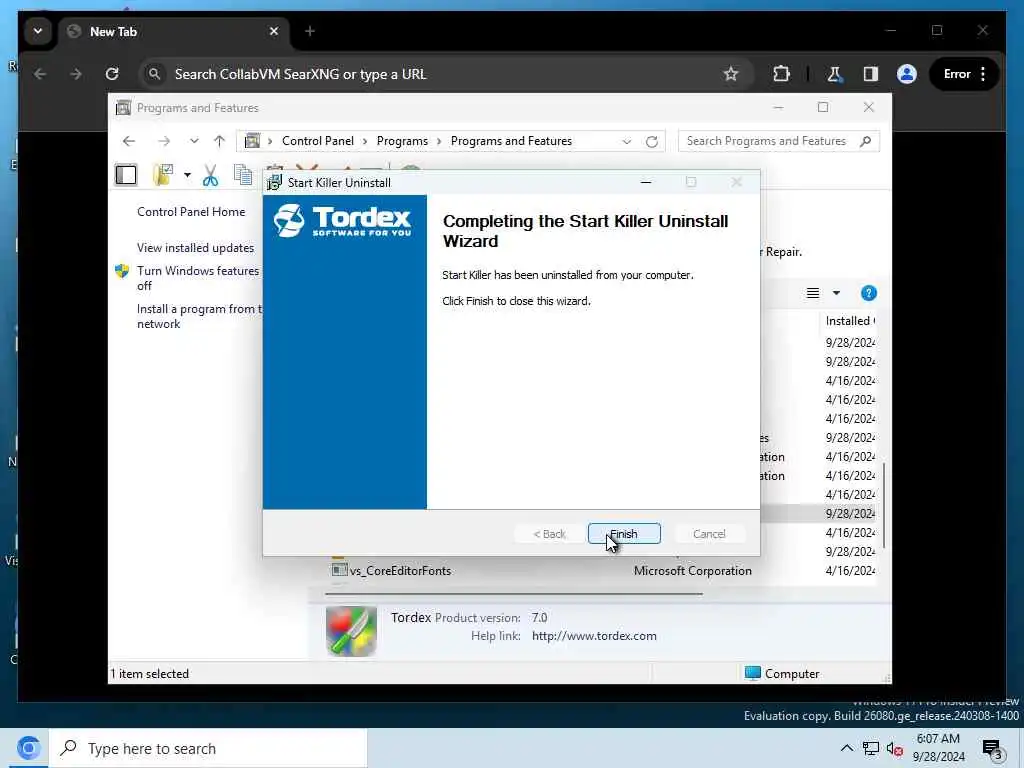This screenshot has width=1024, height=768.
Task: Select the New Tab browser tab
Action: coord(173,31)
